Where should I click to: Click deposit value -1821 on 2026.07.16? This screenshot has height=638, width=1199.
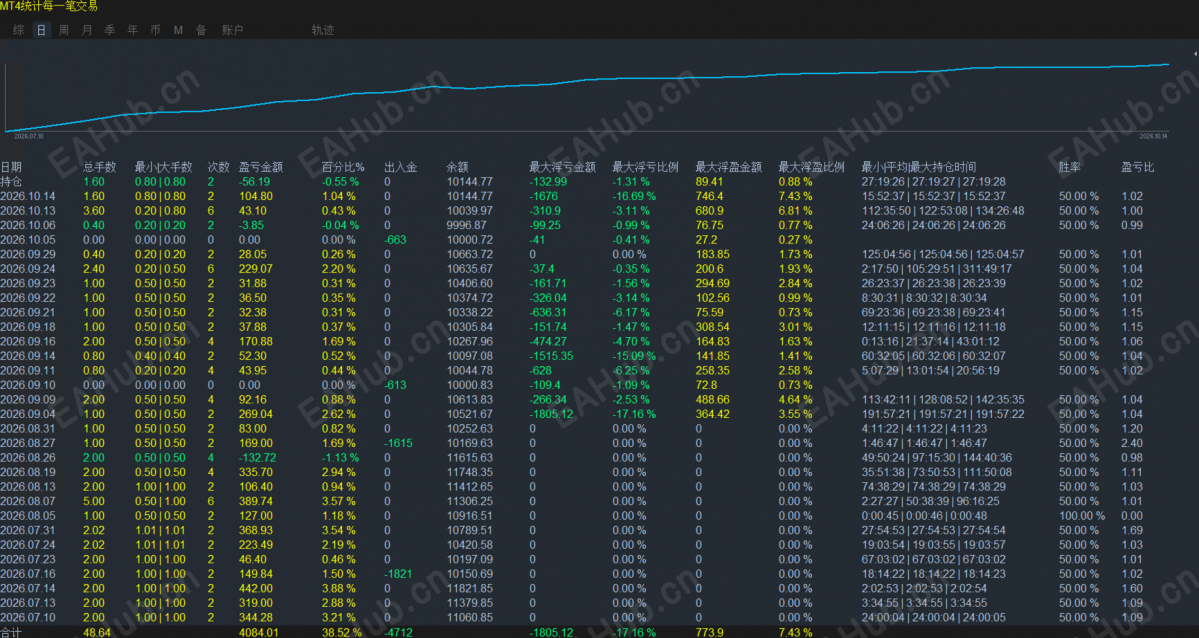[398, 575]
